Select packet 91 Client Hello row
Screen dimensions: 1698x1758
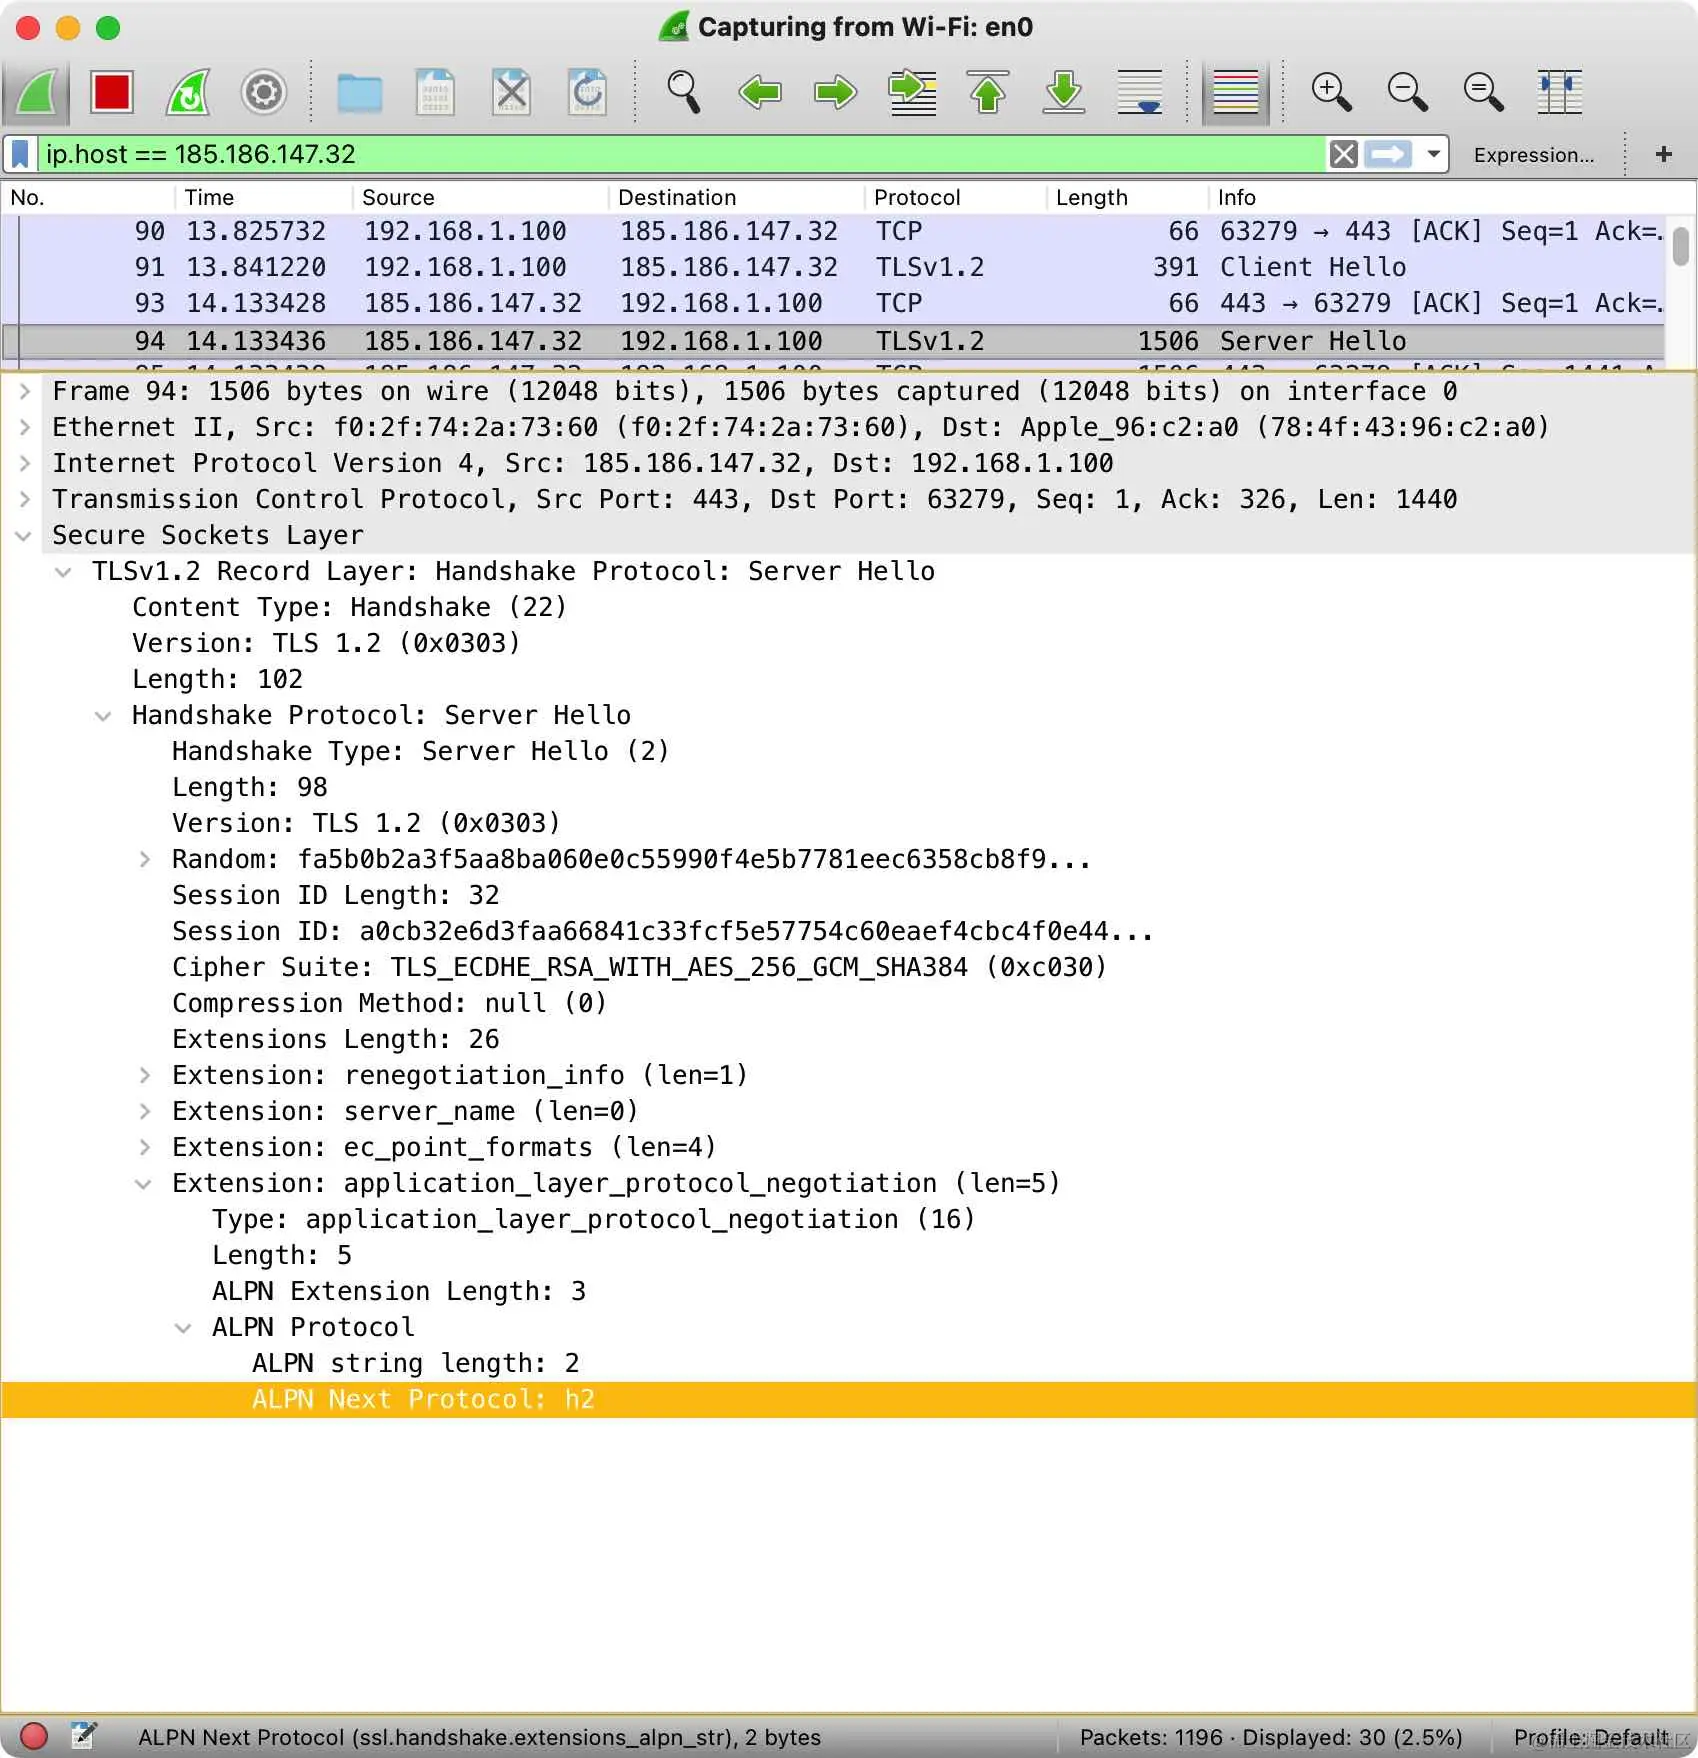[x=834, y=267]
